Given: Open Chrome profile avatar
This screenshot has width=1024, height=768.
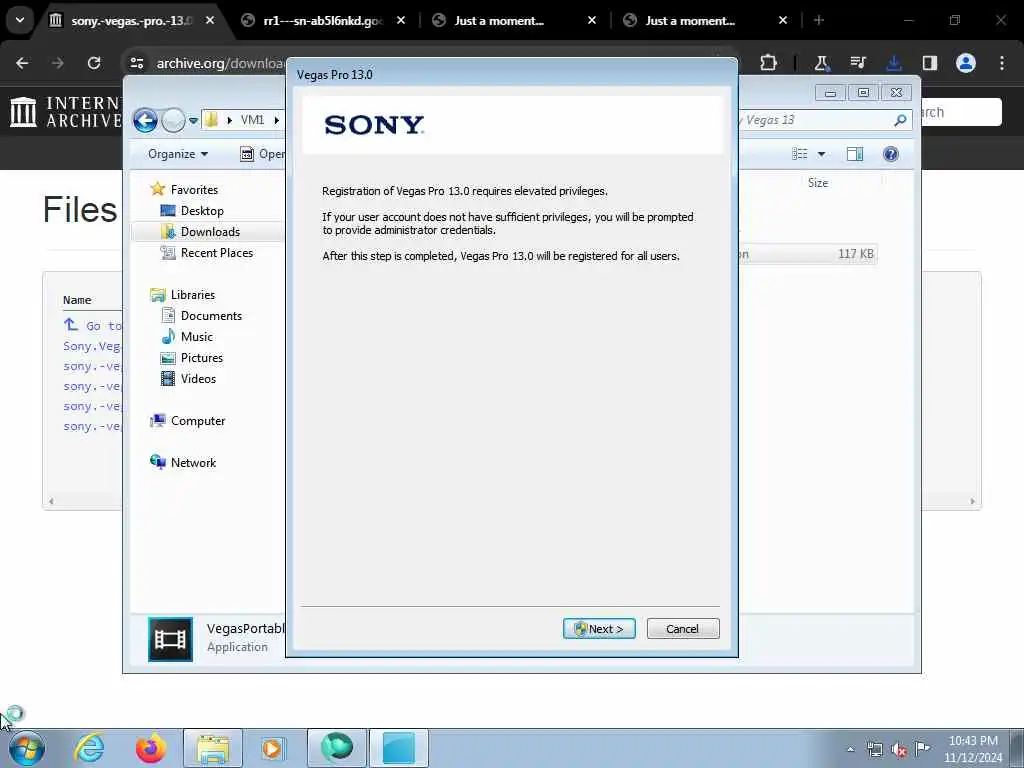Looking at the screenshot, I should coord(966,63).
